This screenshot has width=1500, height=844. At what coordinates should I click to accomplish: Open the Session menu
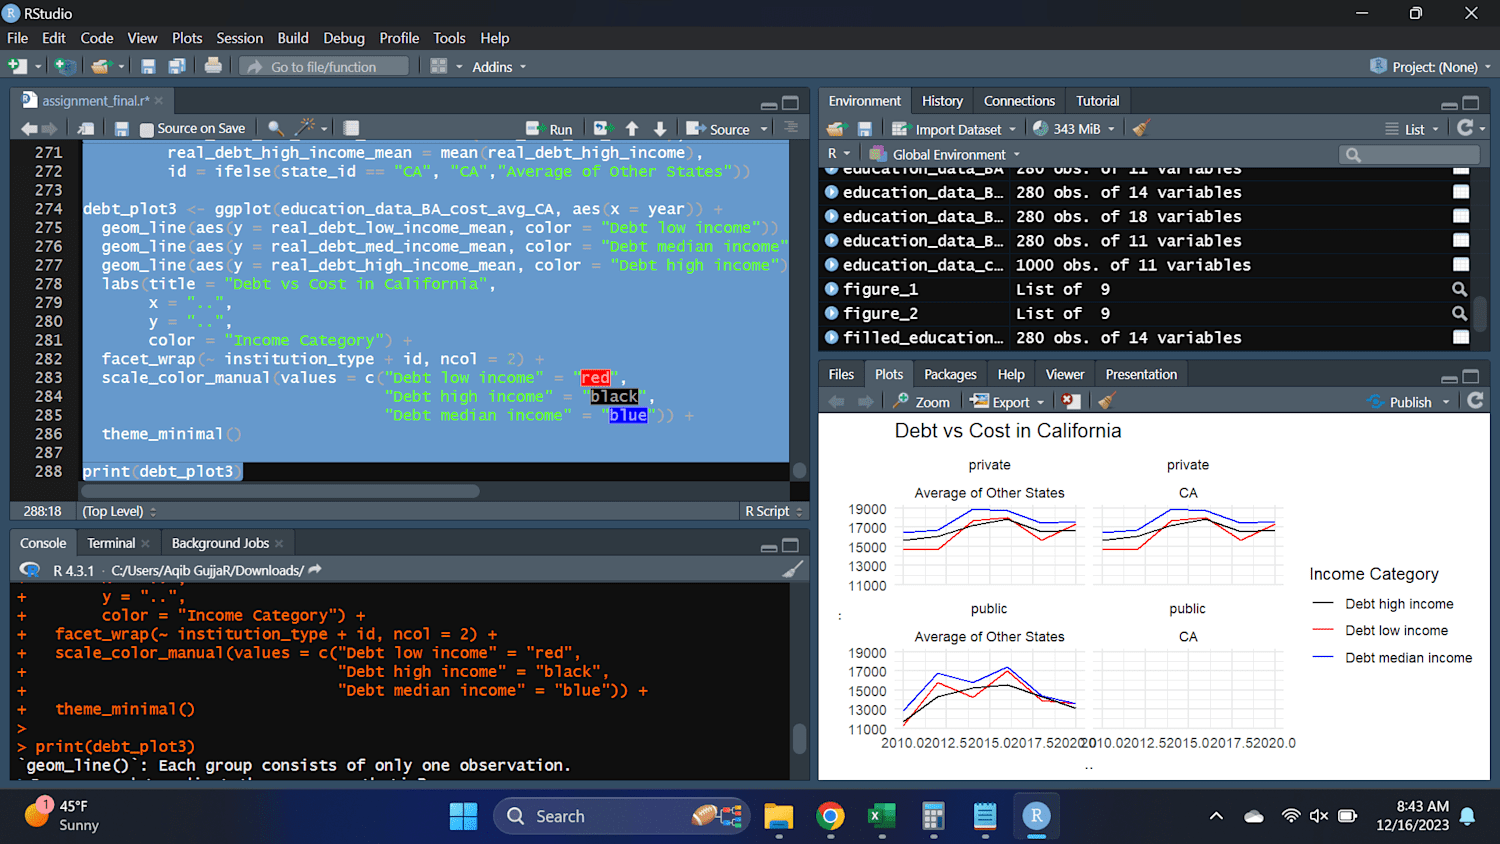(x=239, y=38)
